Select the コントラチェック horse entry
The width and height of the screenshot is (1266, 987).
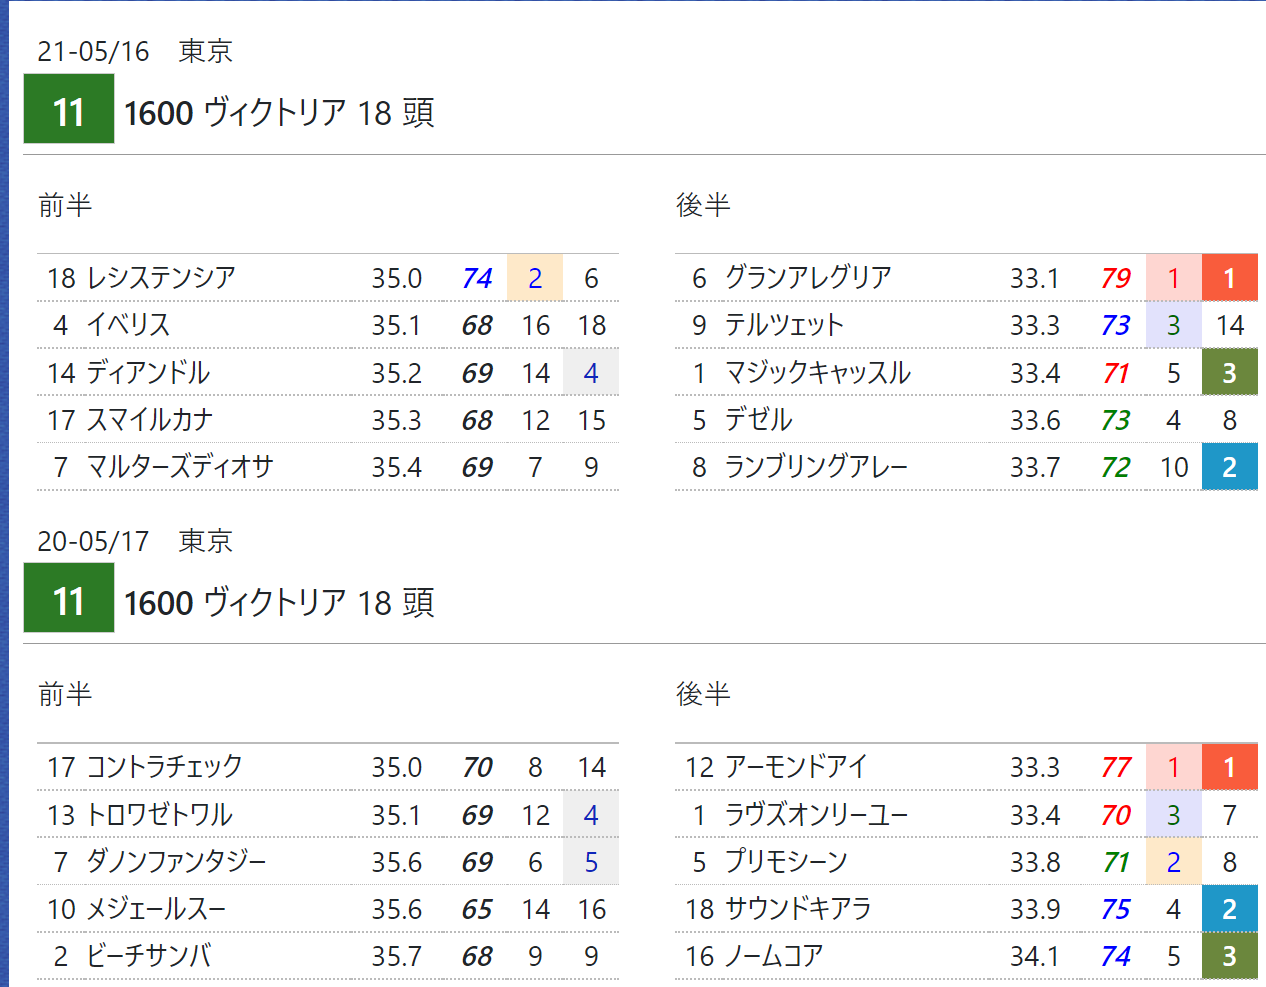tap(164, 767)
